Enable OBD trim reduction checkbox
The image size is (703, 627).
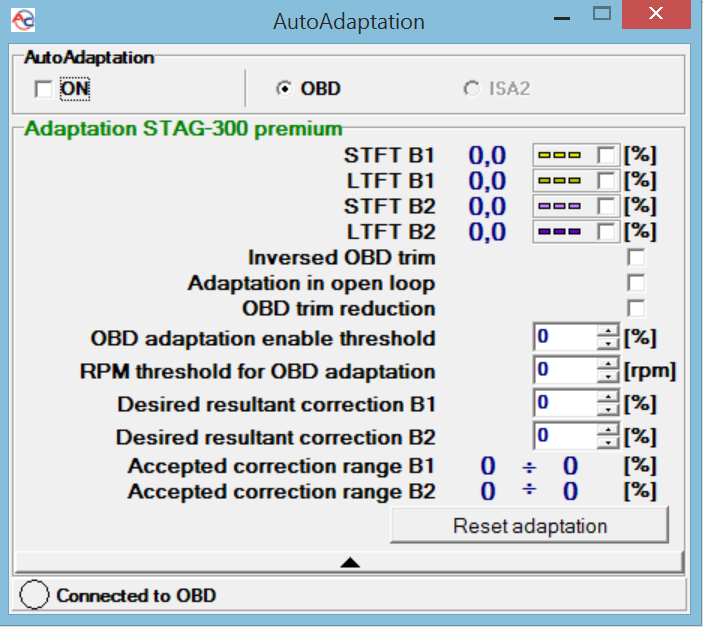[636, 309]
